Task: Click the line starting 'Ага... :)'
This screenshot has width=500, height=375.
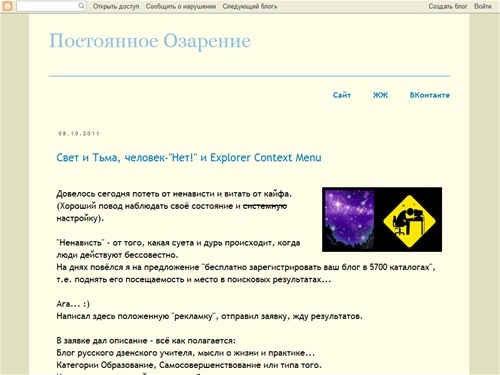Action: tap(73, 304)
